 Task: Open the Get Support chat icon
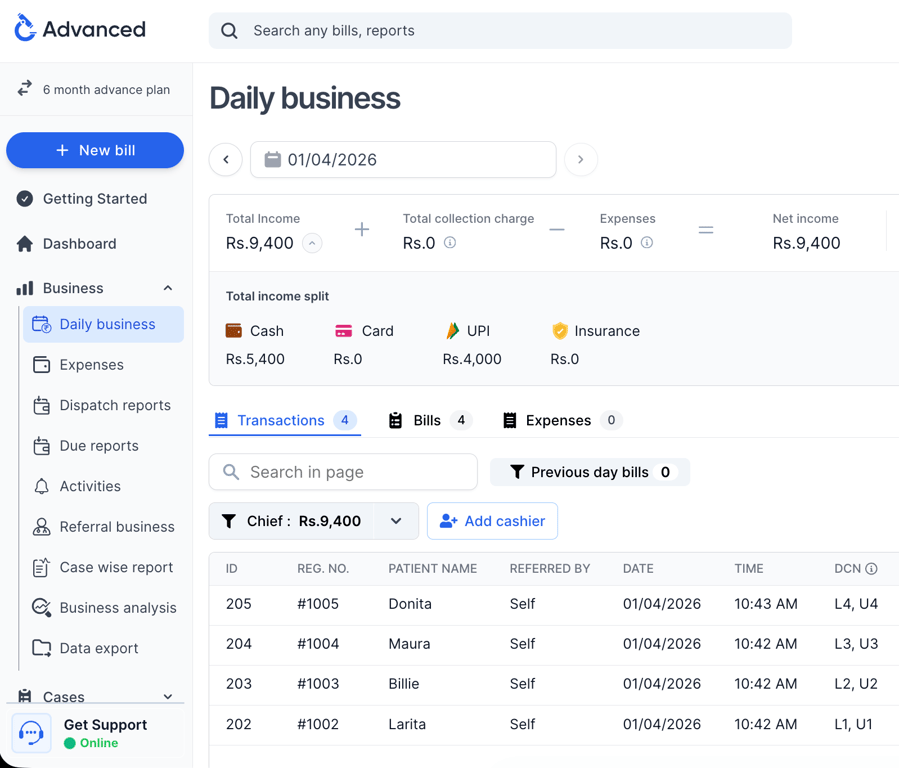[x=31, y=733]
